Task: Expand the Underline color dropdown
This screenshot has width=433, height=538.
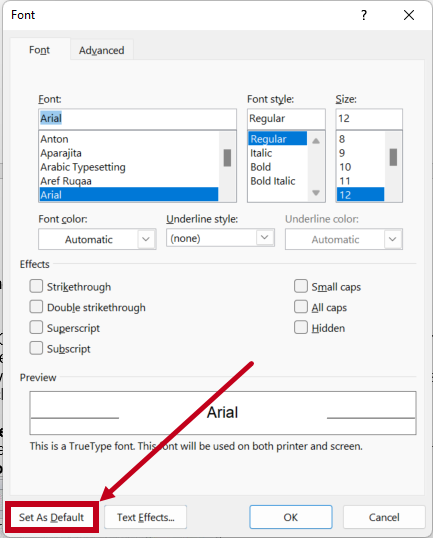Action: pyautogui.click(x=393, y=239)
